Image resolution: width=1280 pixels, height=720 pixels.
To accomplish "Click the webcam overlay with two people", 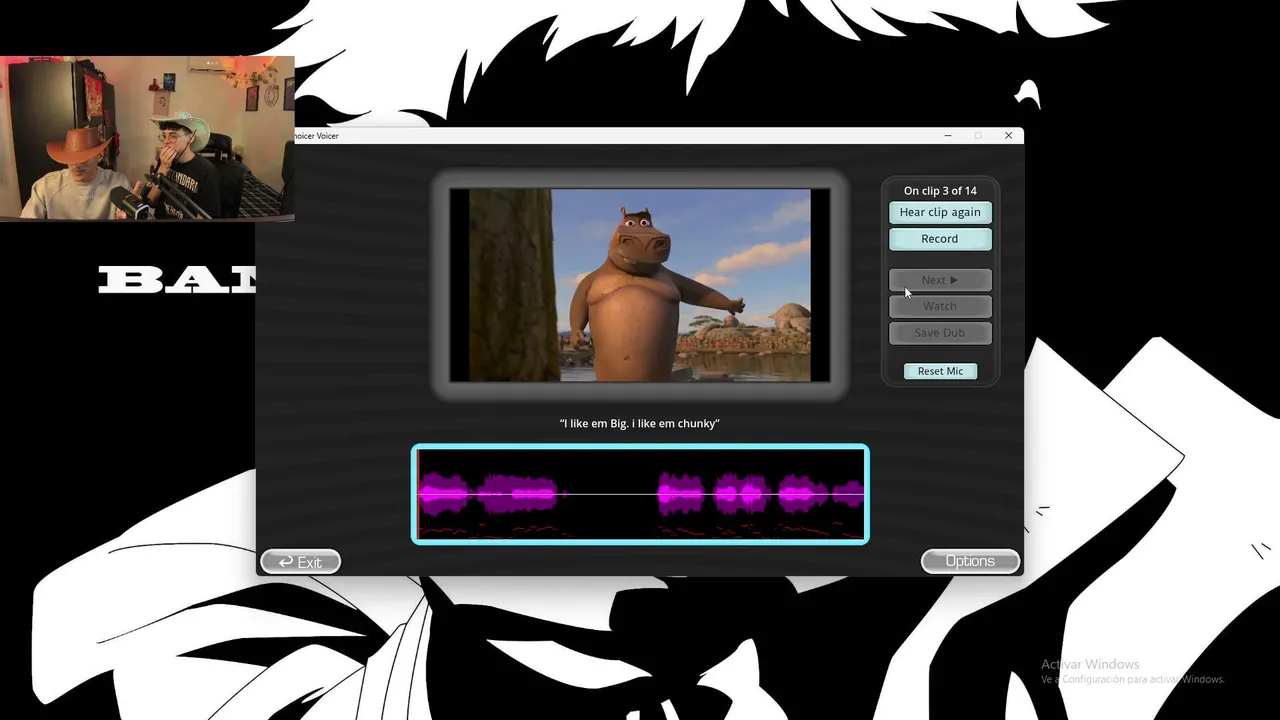I will [147, 138].
